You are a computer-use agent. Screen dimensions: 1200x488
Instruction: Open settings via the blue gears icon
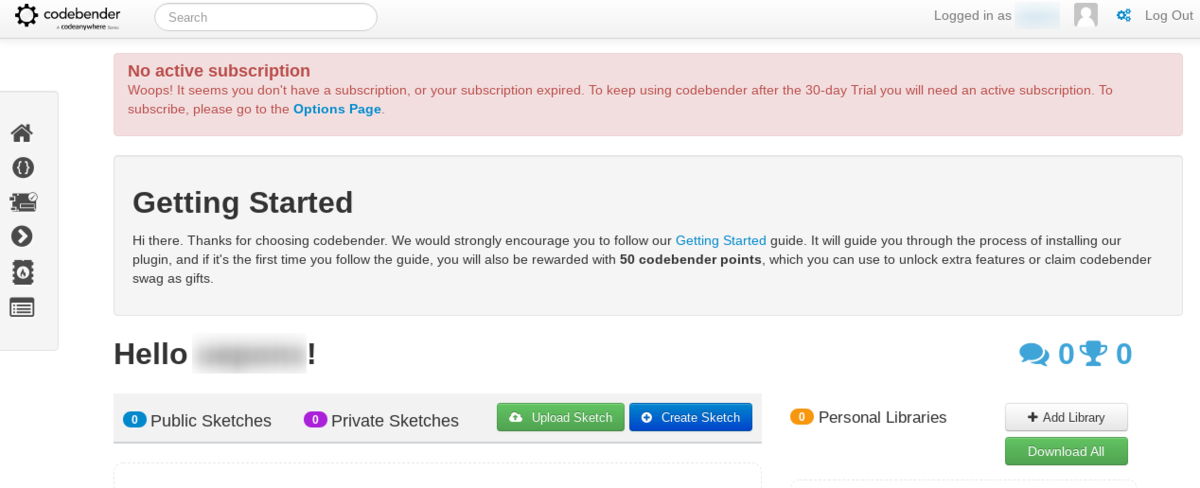[x=1124, y=16]
